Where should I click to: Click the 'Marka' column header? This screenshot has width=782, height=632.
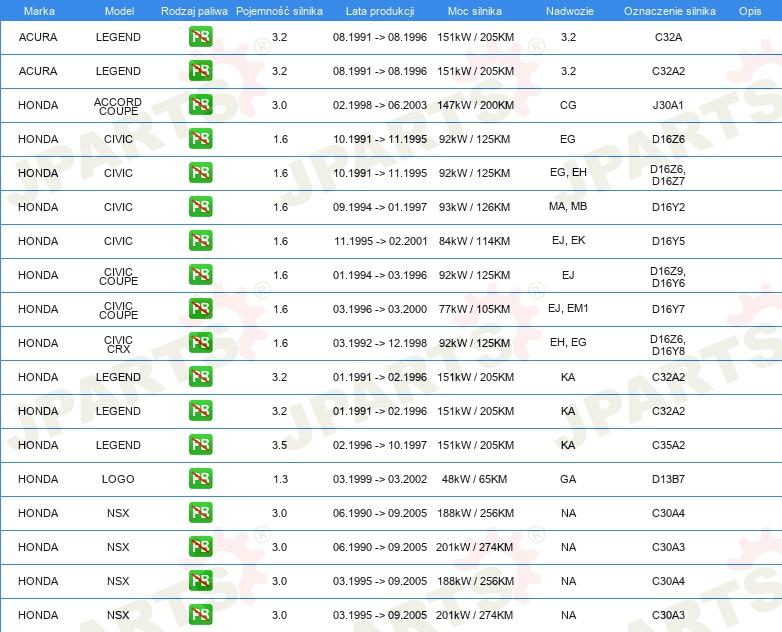(x=39, y=11)
